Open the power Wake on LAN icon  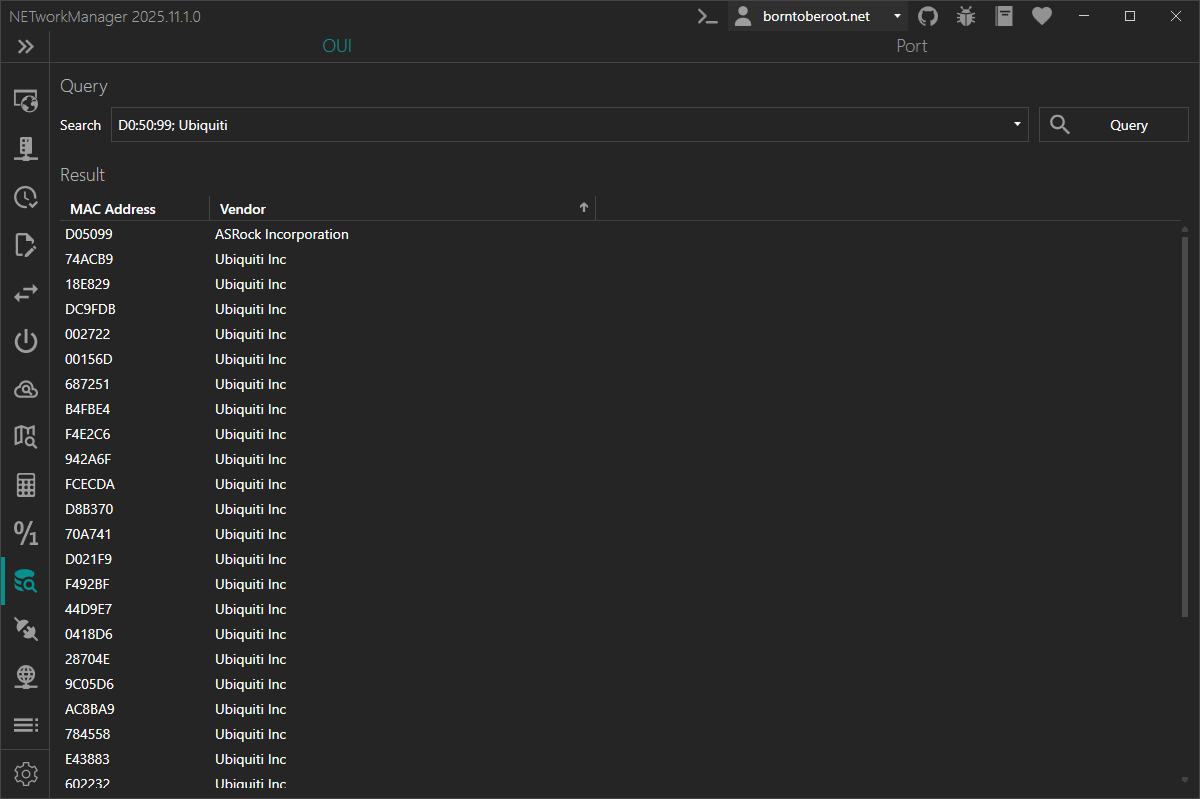(26, 341)
